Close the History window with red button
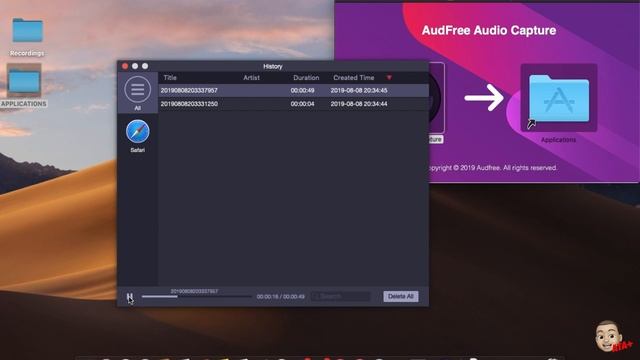The height and width of the screenshot is (360, 640). pos(125,66)
